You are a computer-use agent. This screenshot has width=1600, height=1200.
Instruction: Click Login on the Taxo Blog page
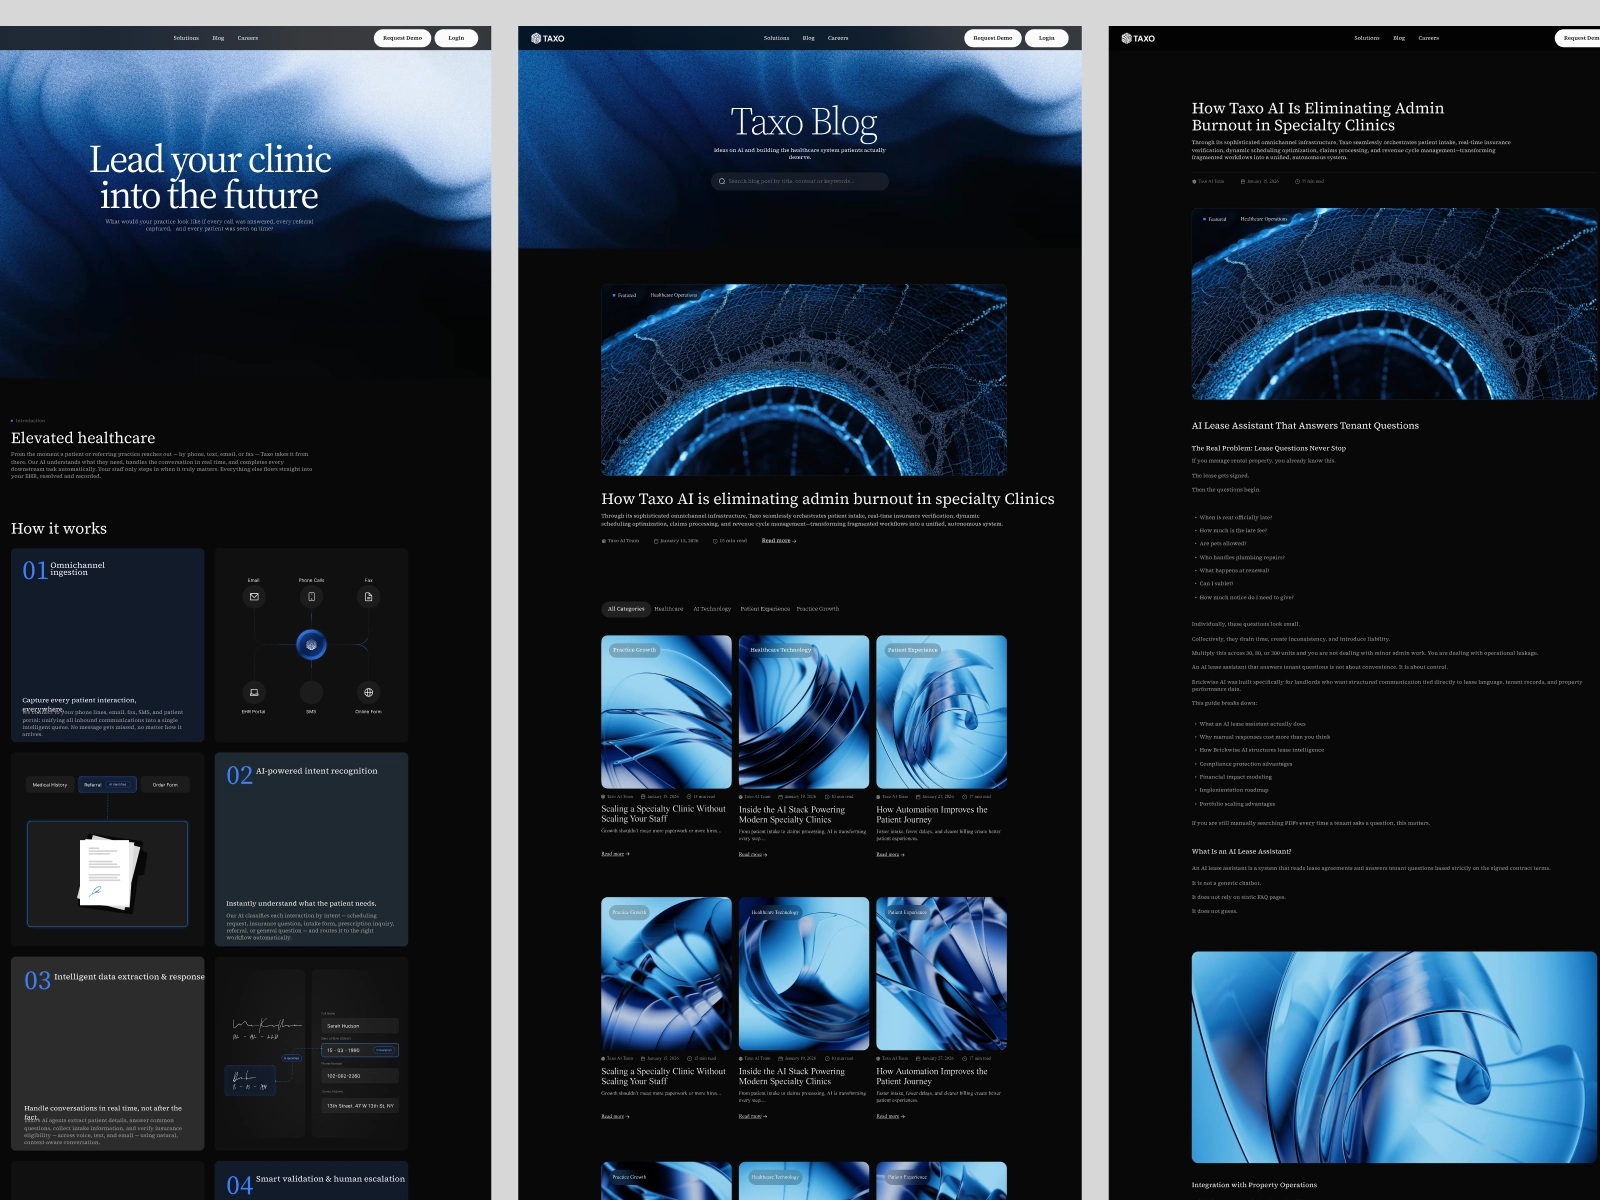(1047, 38)
